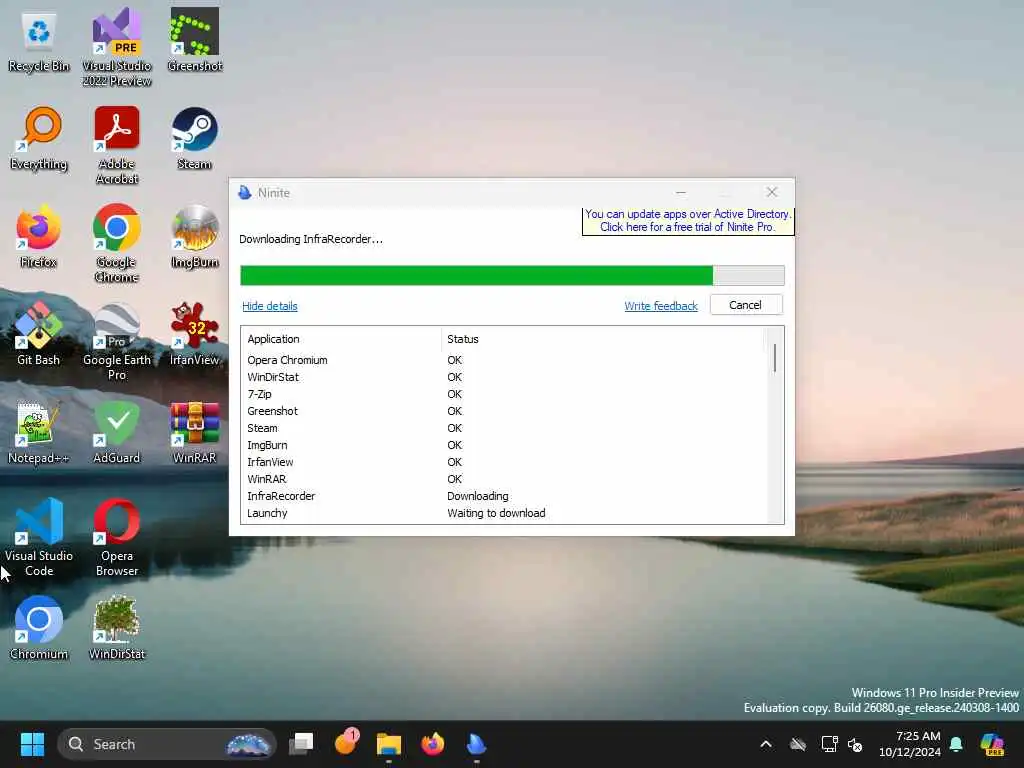Select the Launchy row
The width and height of the screenshot is (1024, 768).
pos(503,513)
